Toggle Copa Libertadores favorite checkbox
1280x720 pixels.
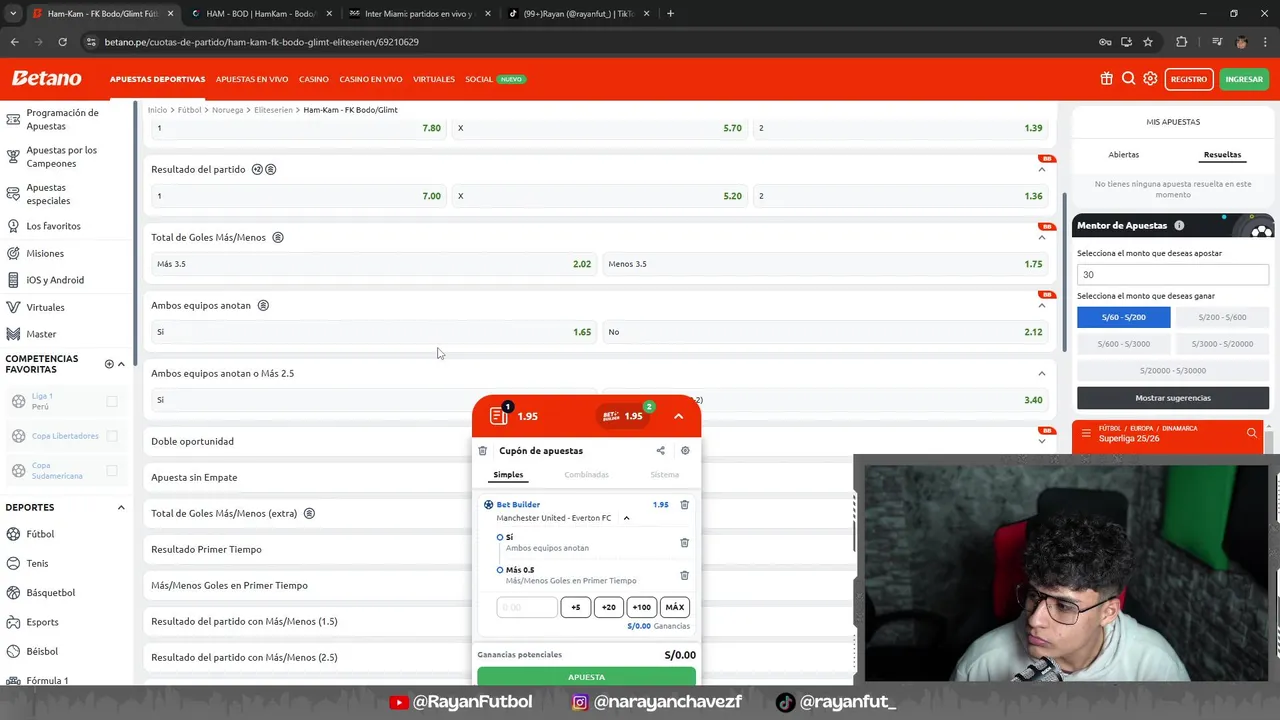[112, 436]
